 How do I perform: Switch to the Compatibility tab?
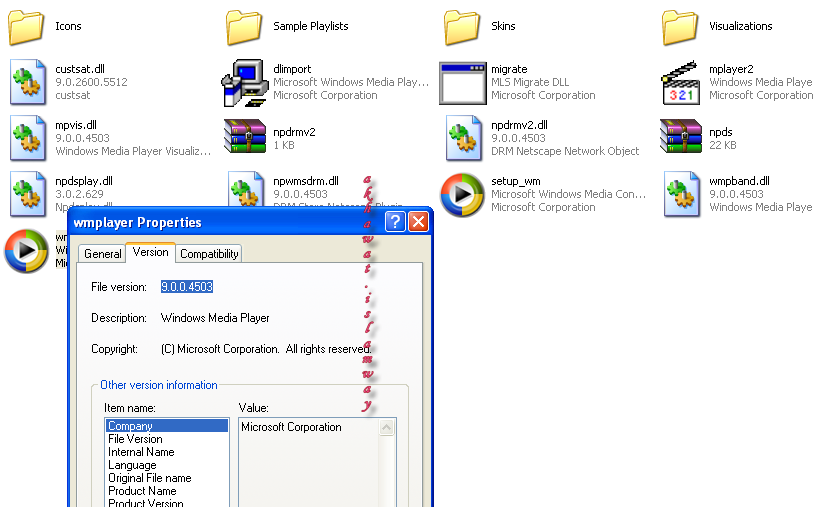209,254
